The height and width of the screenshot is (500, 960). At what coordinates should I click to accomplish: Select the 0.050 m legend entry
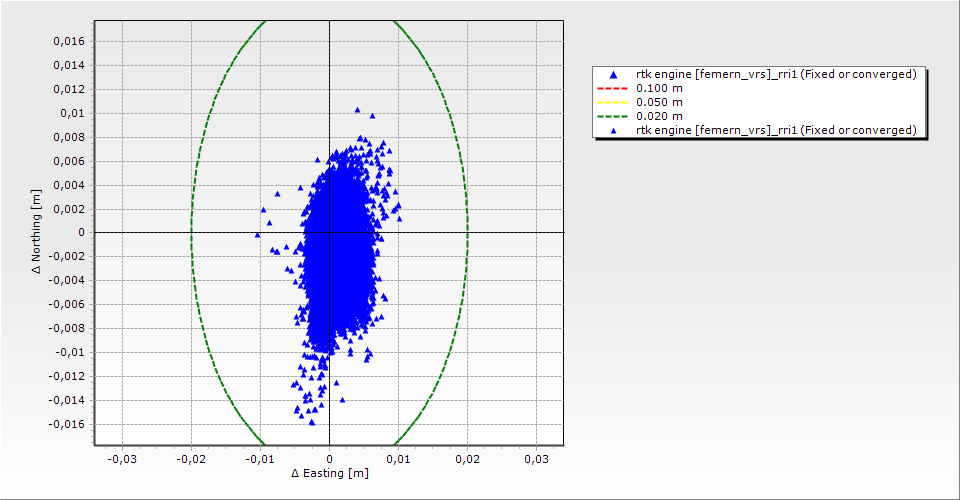(x=659, y=102)
